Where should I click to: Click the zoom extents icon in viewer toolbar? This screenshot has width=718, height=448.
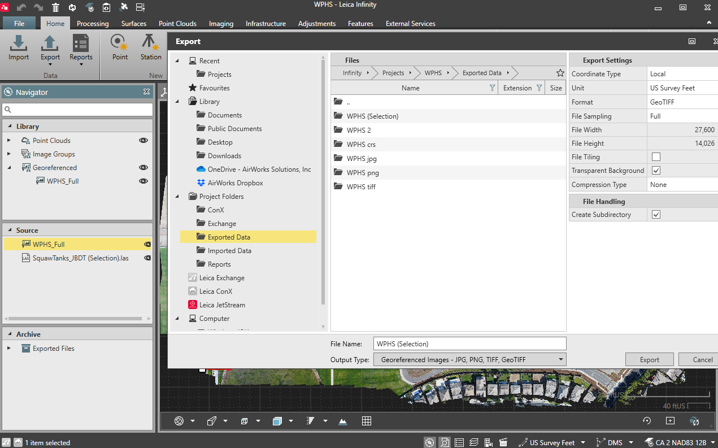point(670,421)
